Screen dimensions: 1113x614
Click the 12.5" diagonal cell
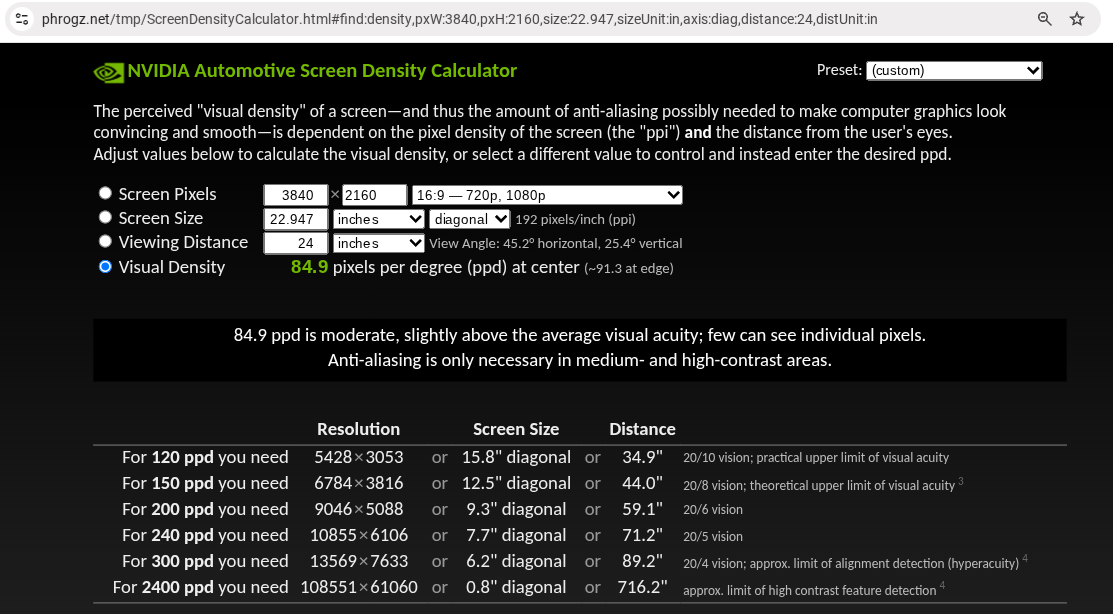pyautogui.click(x=516, y=483)
